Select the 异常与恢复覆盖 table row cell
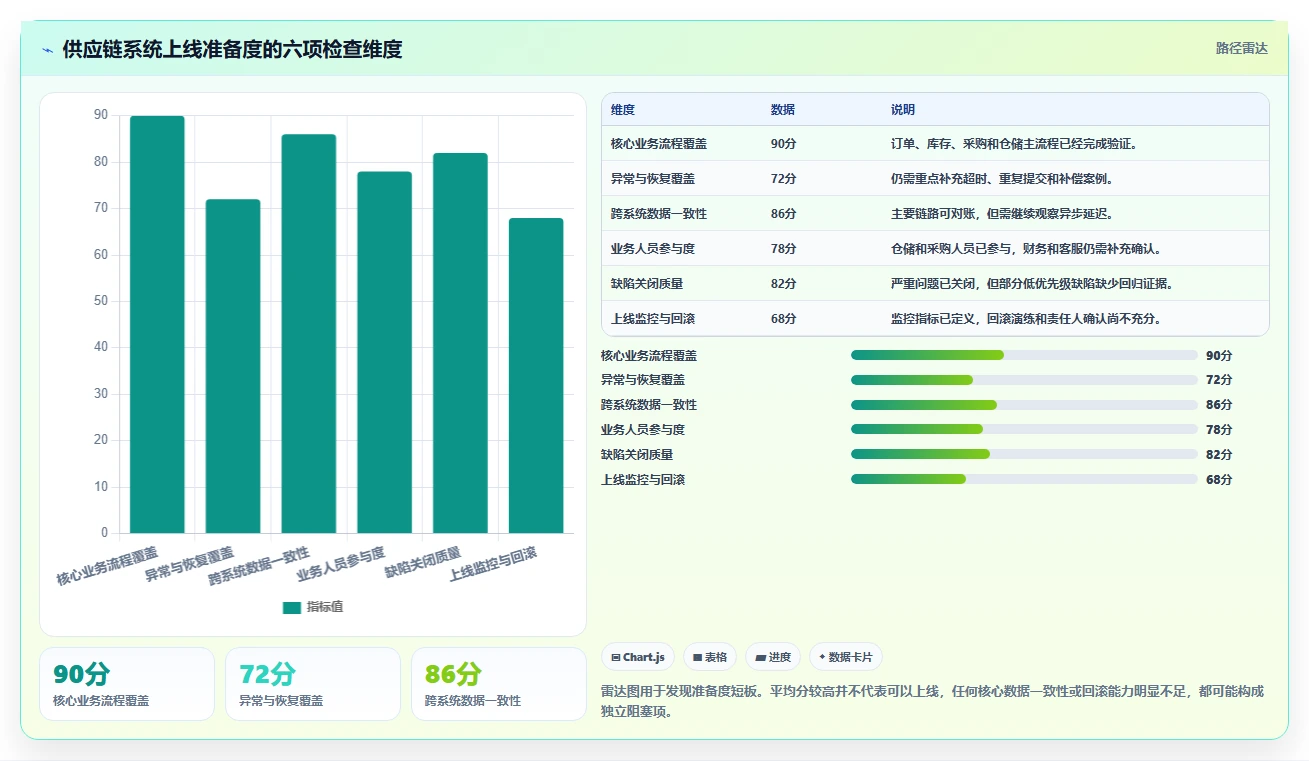 coord(653,179)
